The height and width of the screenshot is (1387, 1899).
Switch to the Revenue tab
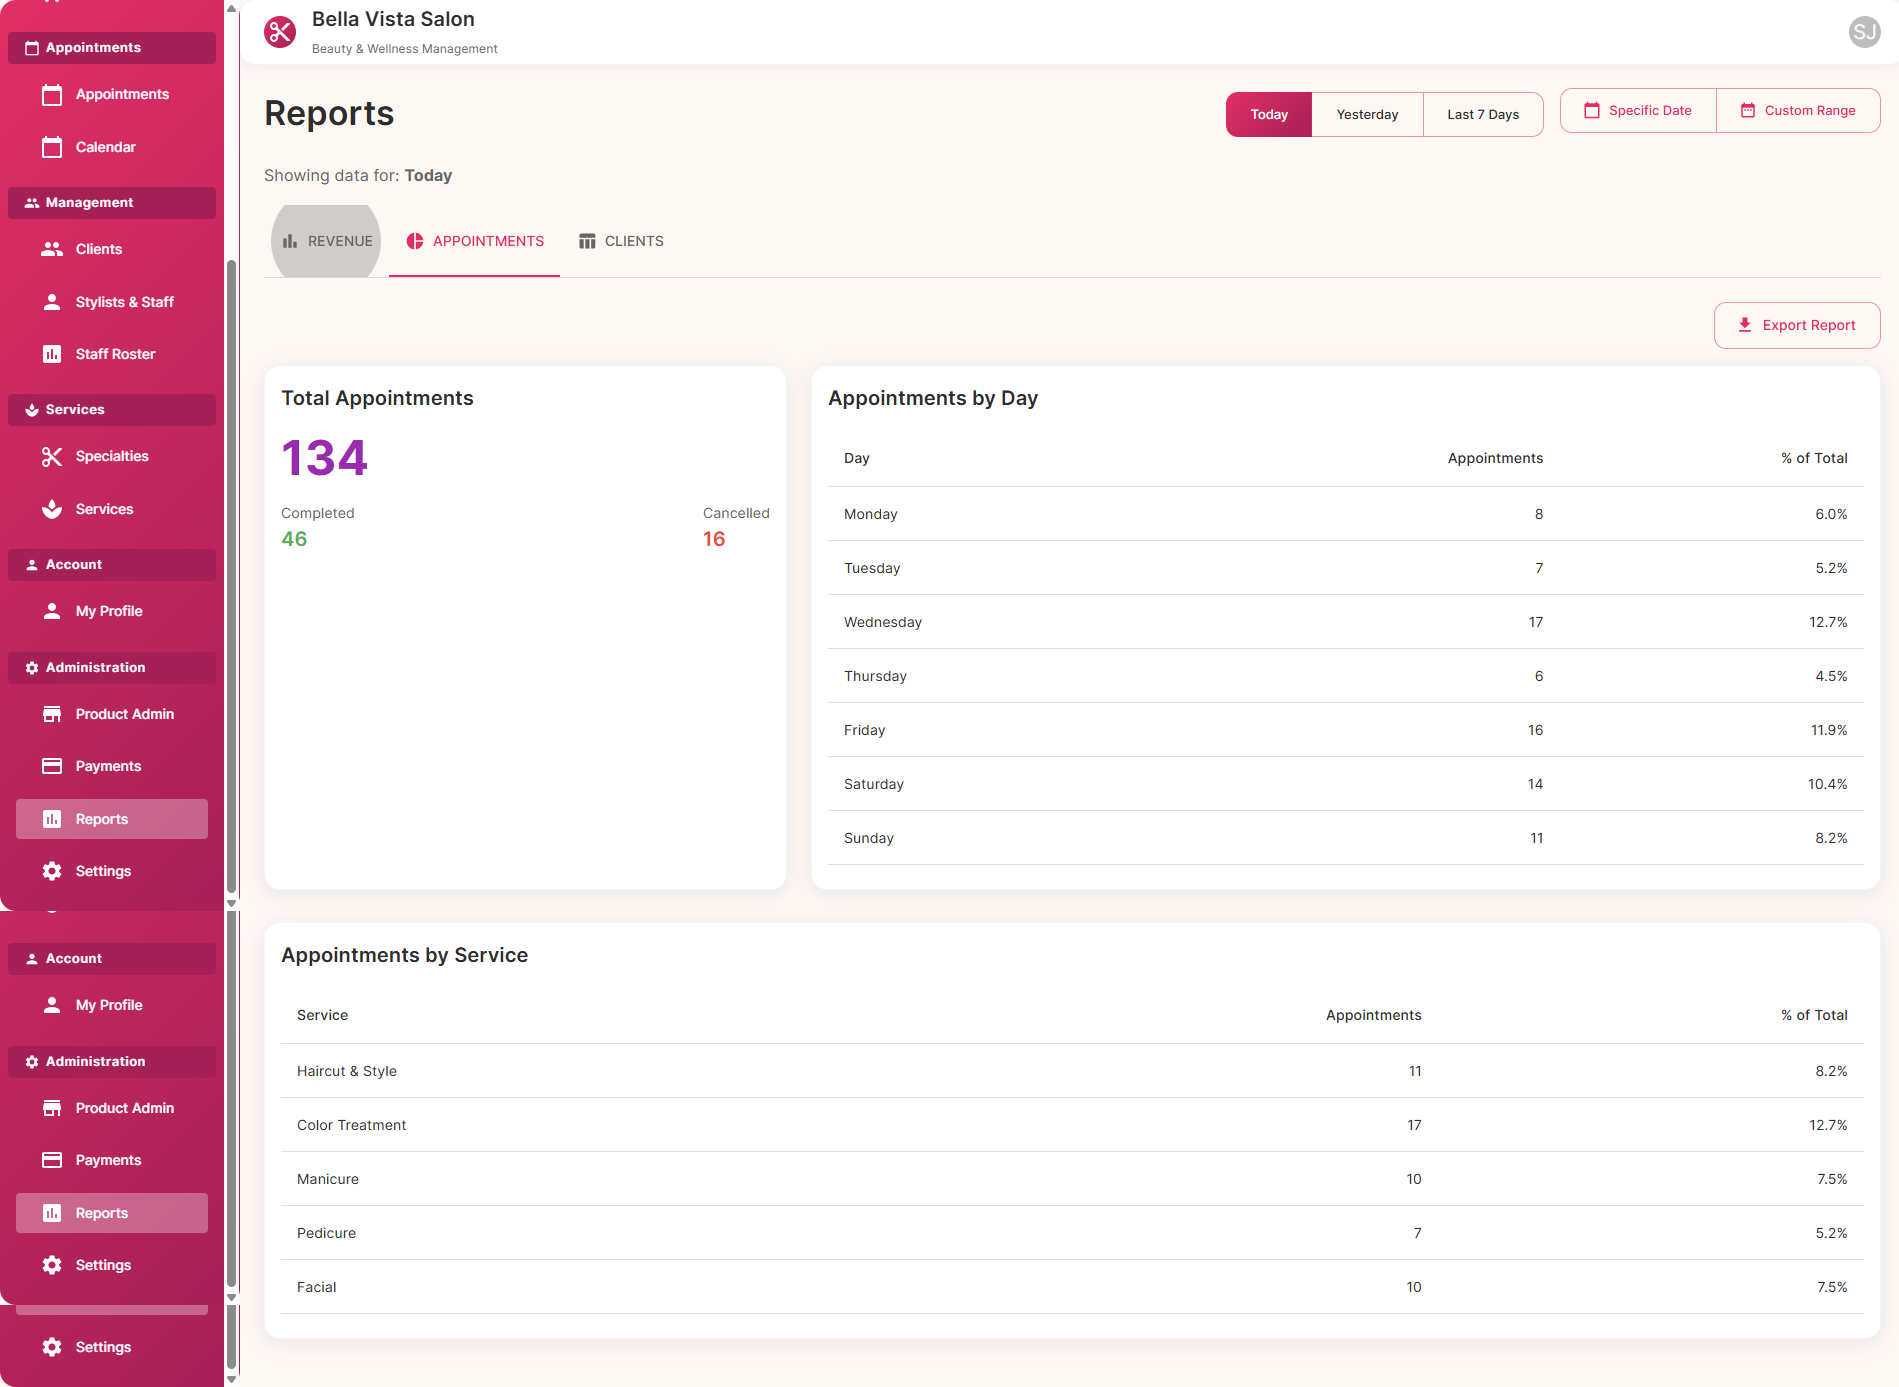click(327, 241)
